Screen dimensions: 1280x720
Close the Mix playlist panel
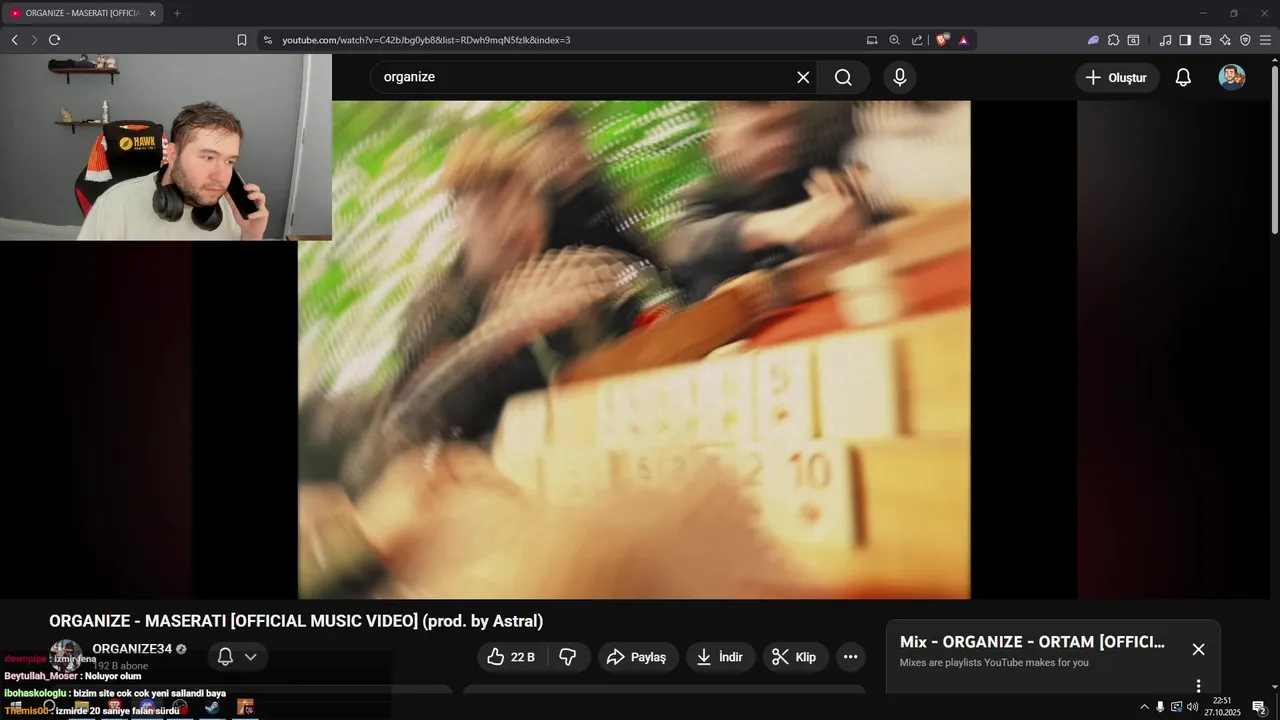point(1198,649)
